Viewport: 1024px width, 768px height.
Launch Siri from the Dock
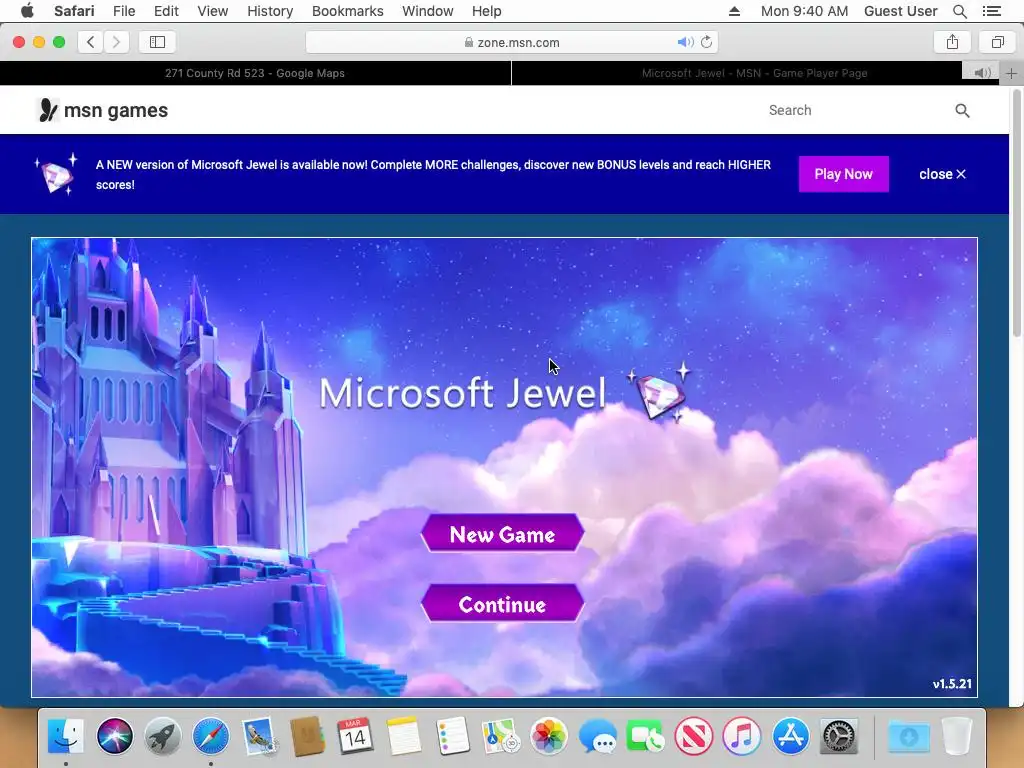coord(114,736)
